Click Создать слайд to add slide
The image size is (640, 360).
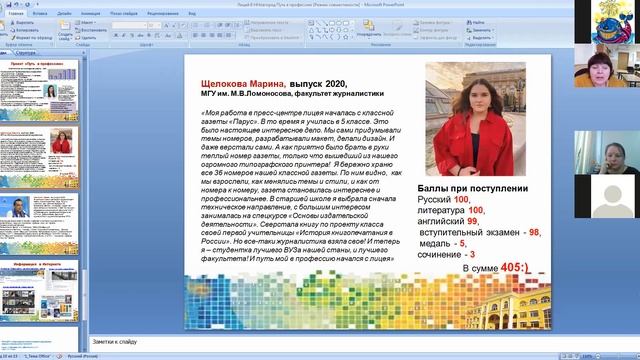[x=65, y=30]
